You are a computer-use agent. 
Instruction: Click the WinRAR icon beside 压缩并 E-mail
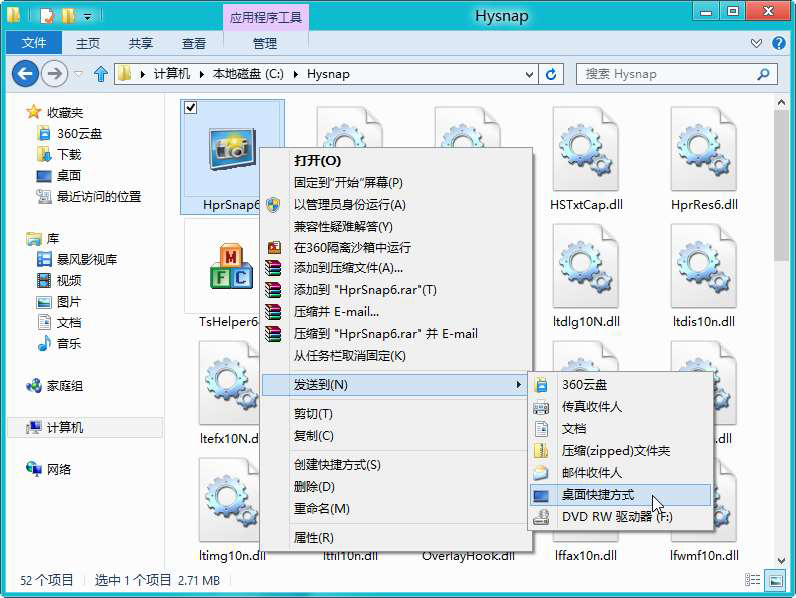click(273, 312)
